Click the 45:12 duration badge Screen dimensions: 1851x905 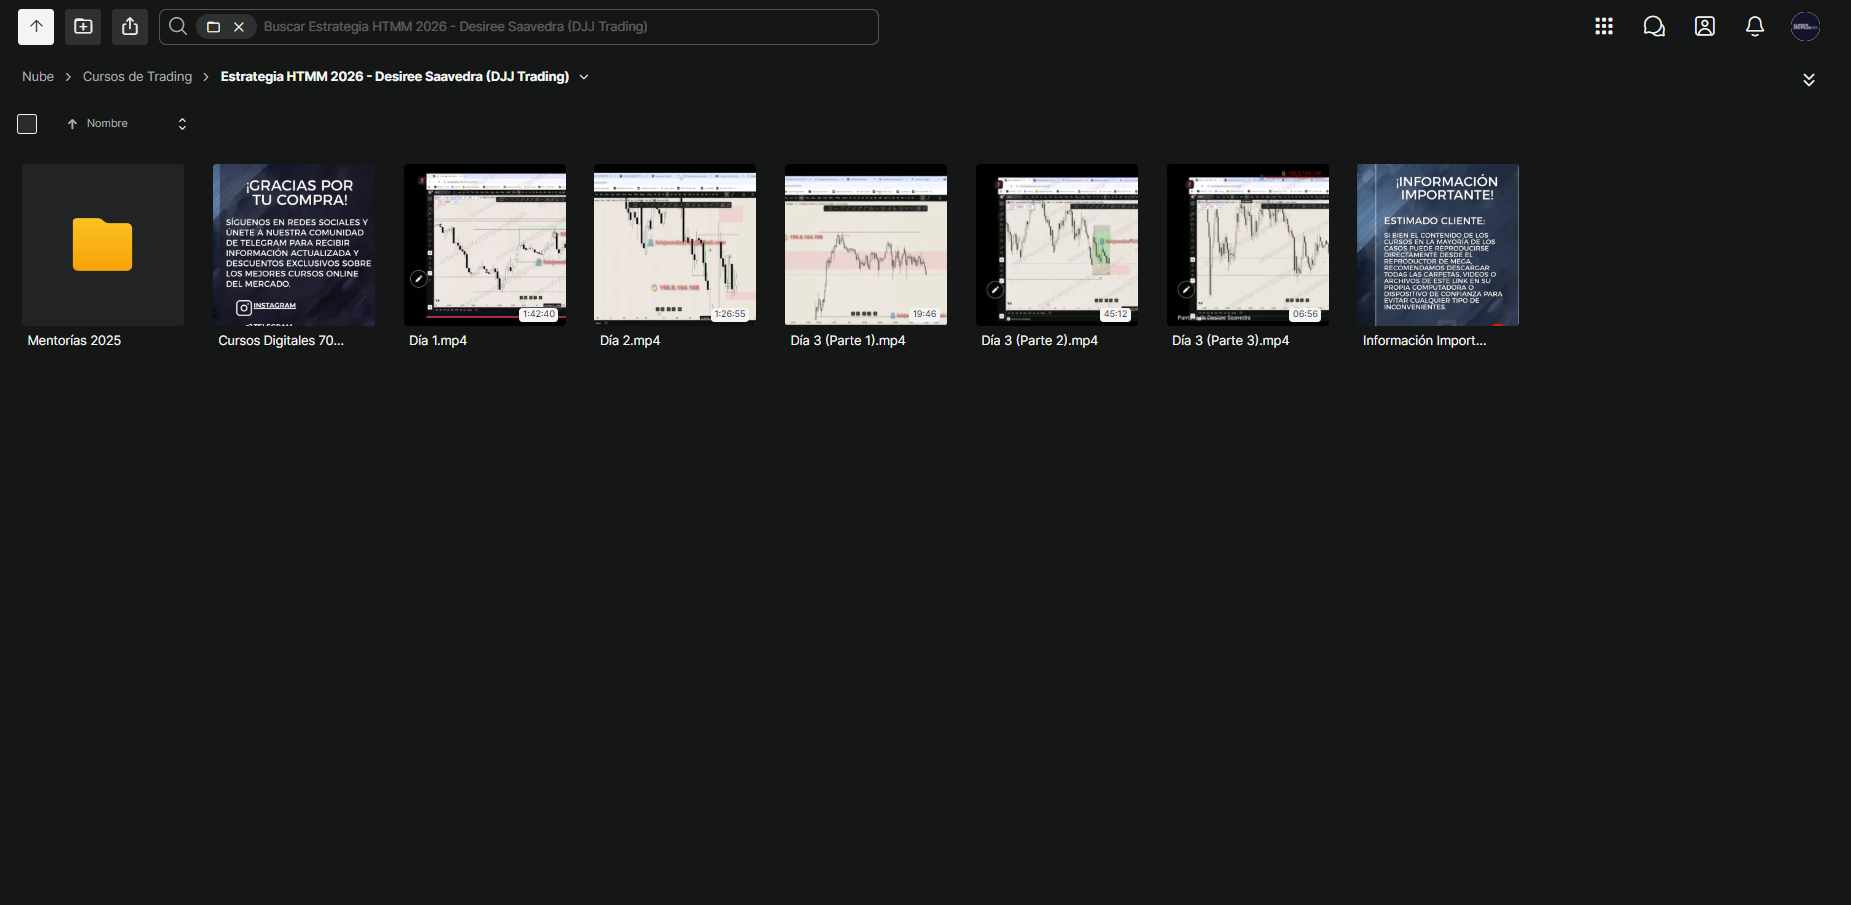(1115, 314)
